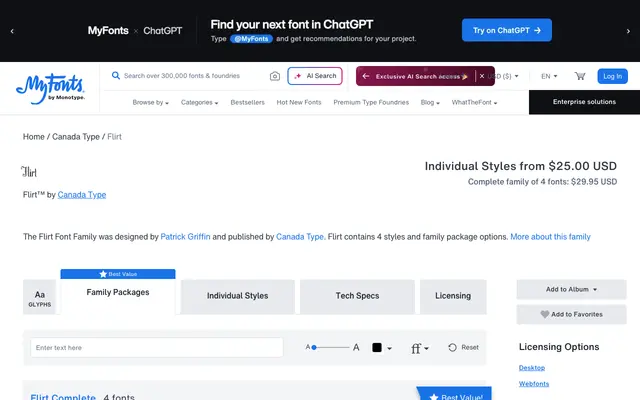Click the Flirt Complete package title
Viewport: 640px width, 400px height.
(x=63, y=397)
